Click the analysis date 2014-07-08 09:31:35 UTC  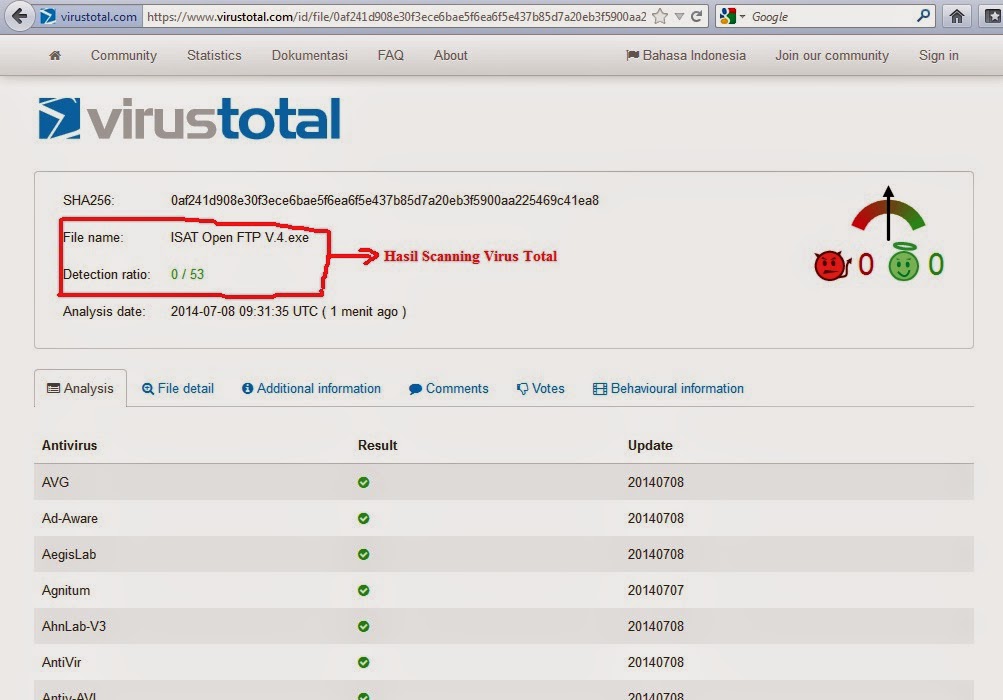(x=244, y=312)
